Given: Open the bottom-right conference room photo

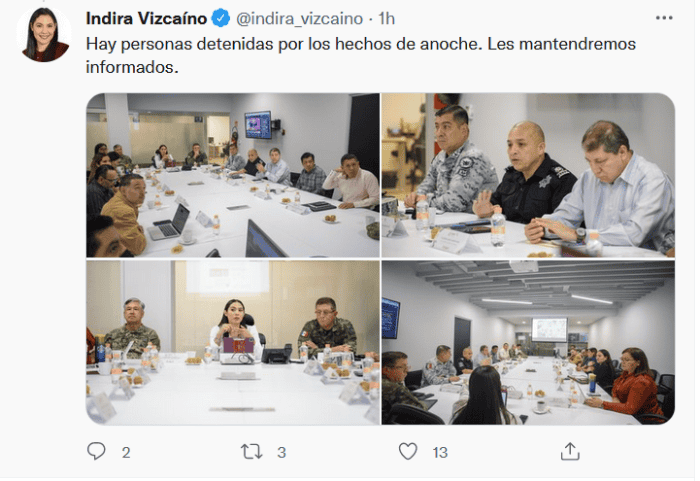Looking at the screenshot, I should pyautogui.click(x=528, y=343).
